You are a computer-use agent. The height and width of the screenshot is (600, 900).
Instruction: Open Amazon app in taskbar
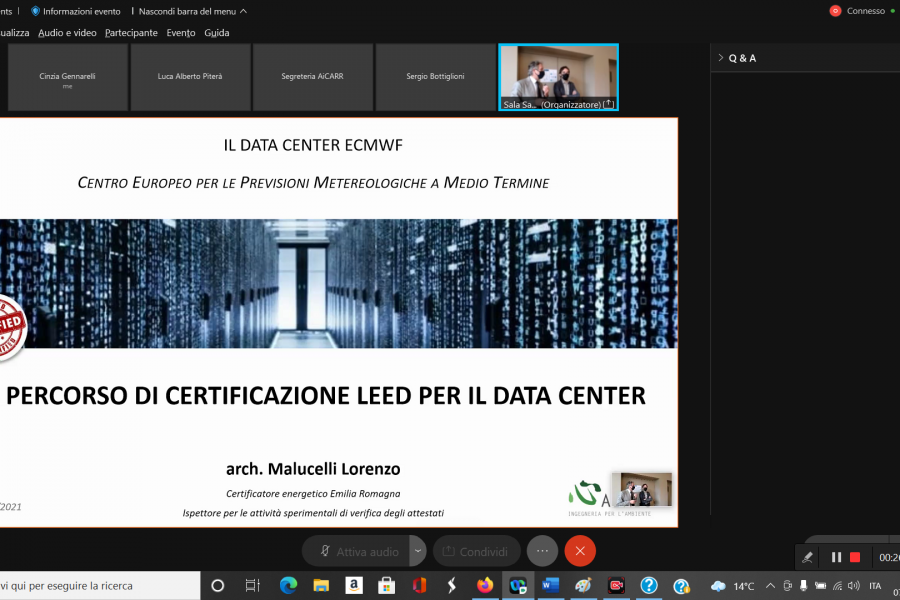point(354,586)
